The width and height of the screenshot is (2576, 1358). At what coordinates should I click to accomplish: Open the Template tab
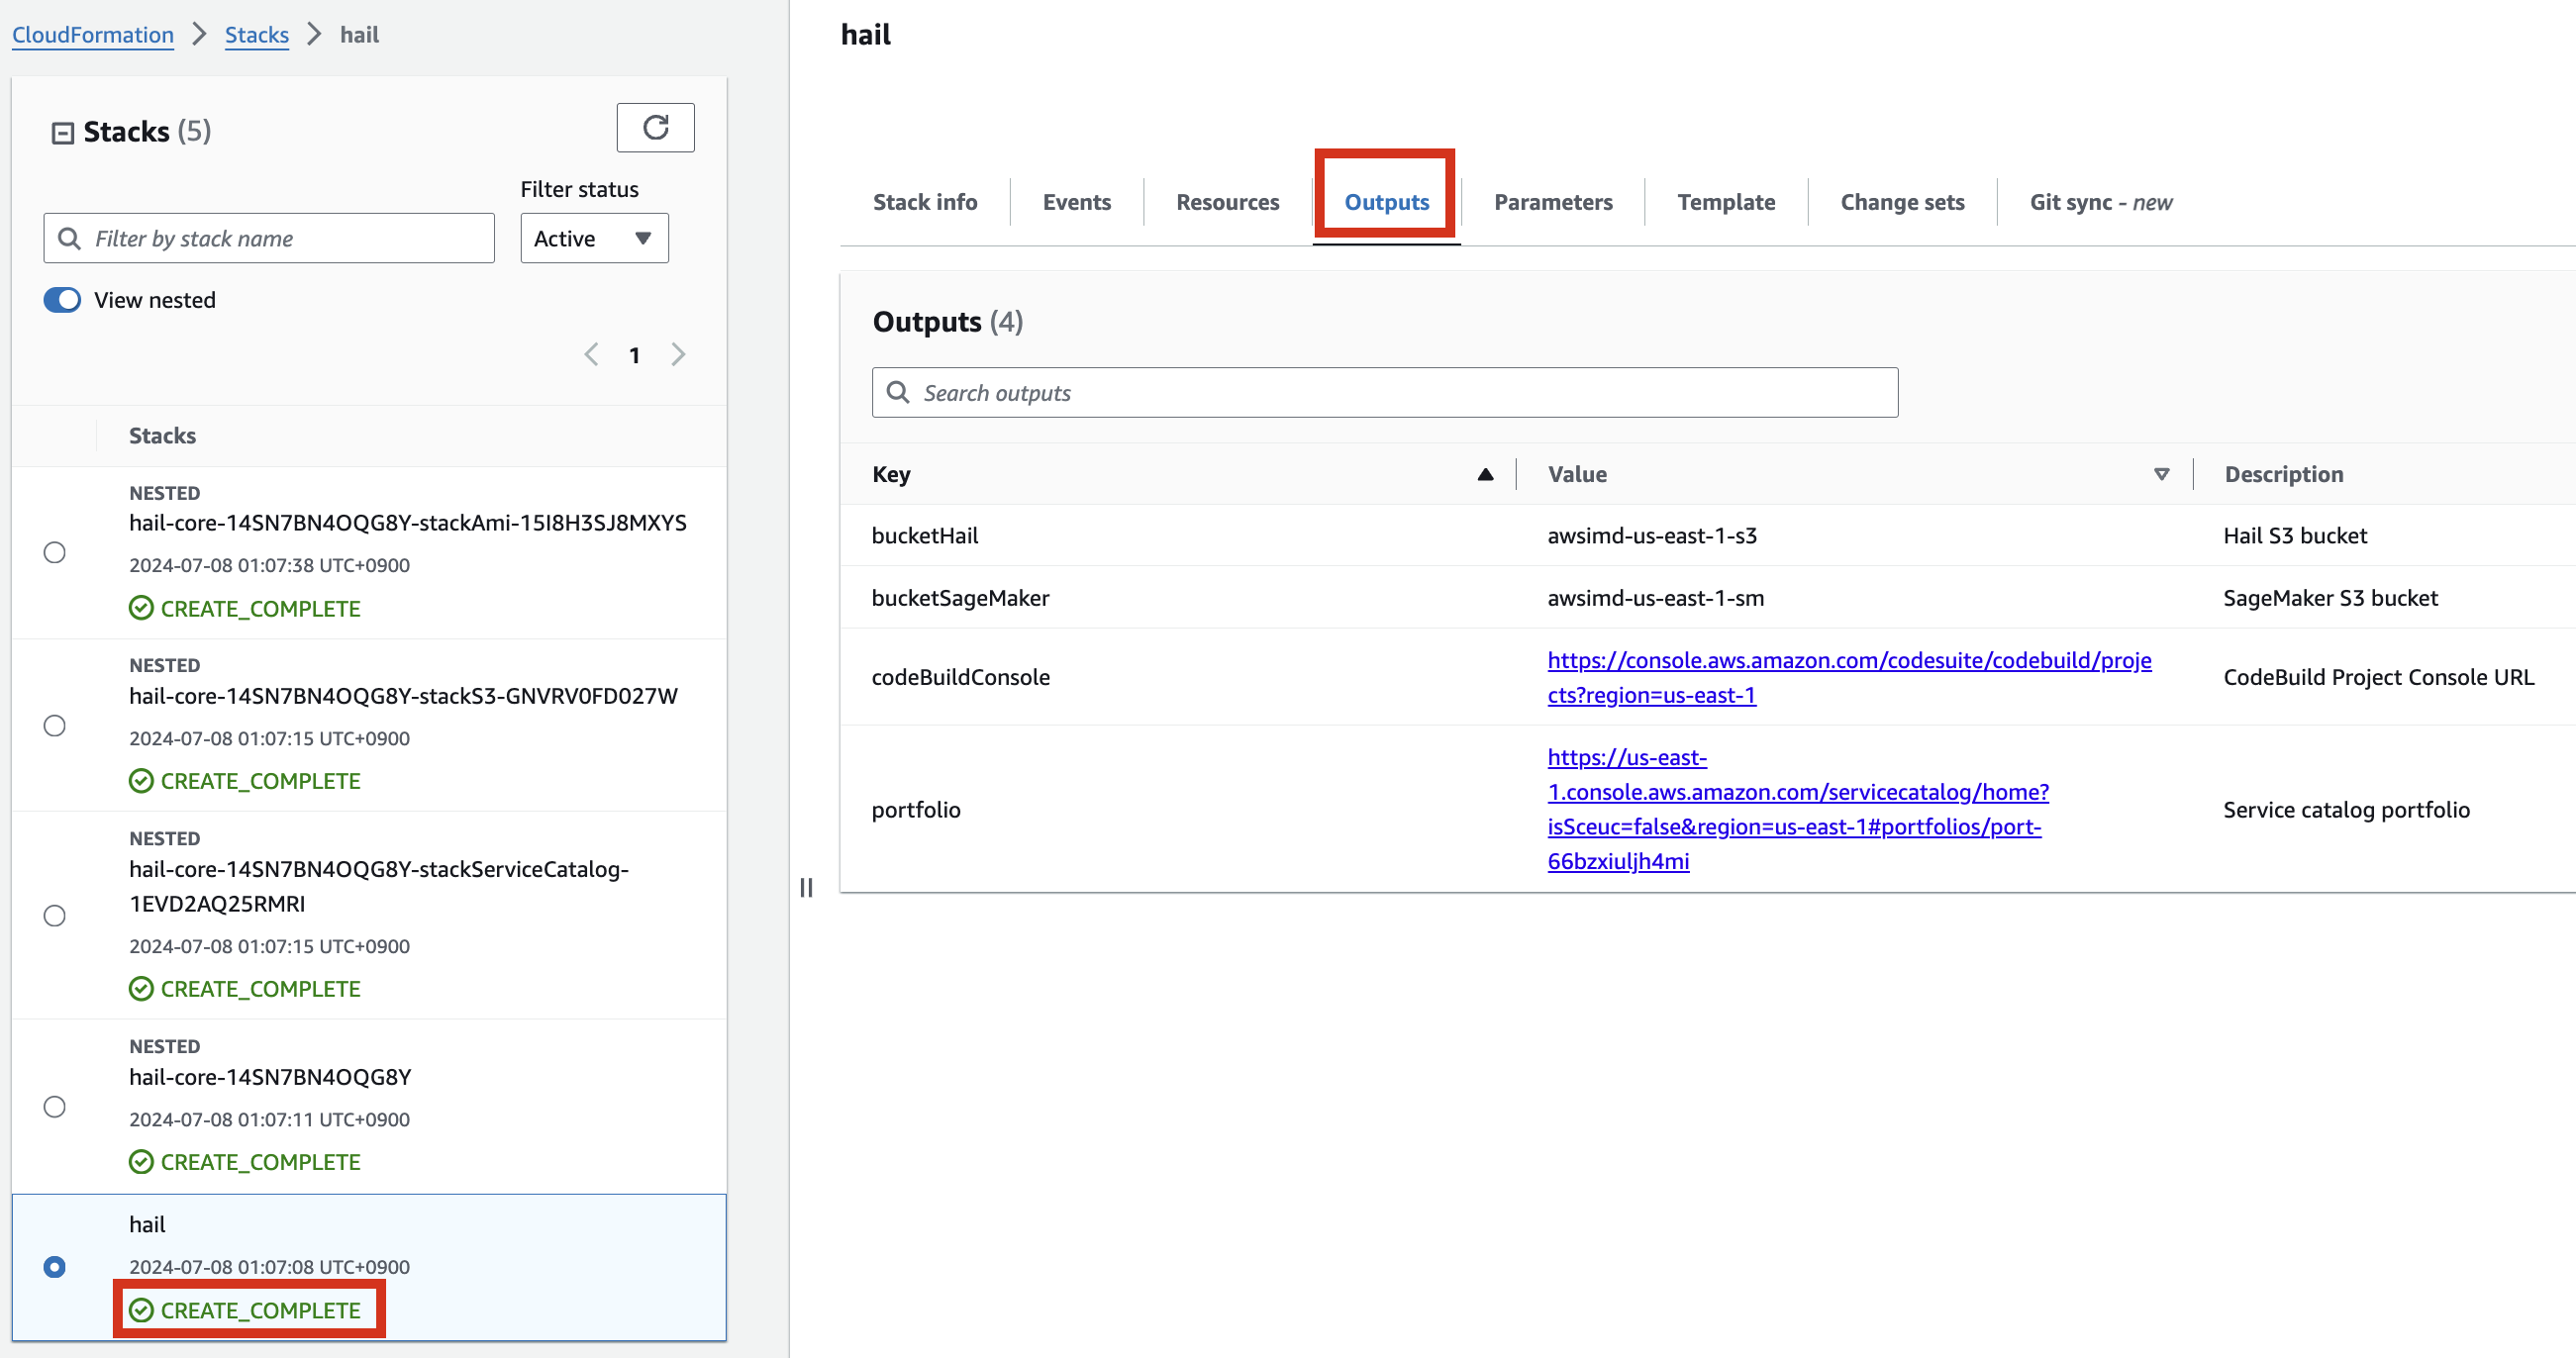pyautogui.click(x=1726, y=203)
